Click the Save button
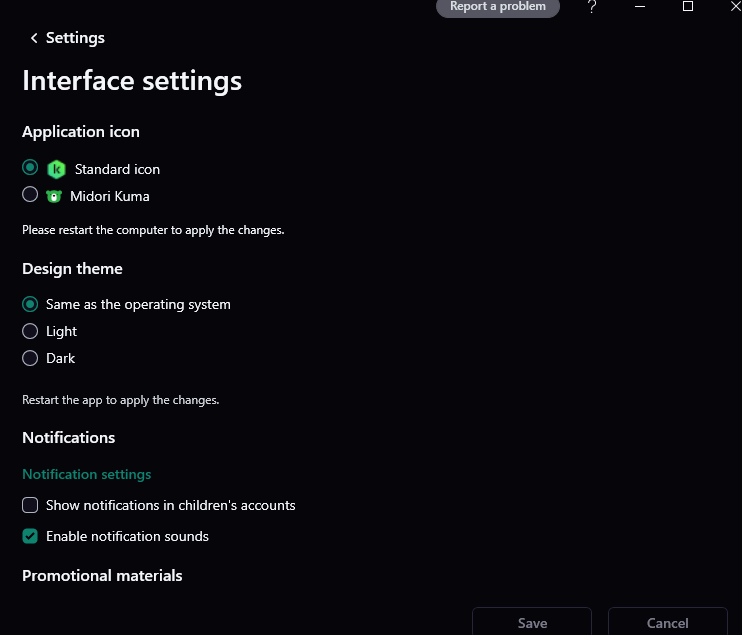 click(x=532, y=622)
